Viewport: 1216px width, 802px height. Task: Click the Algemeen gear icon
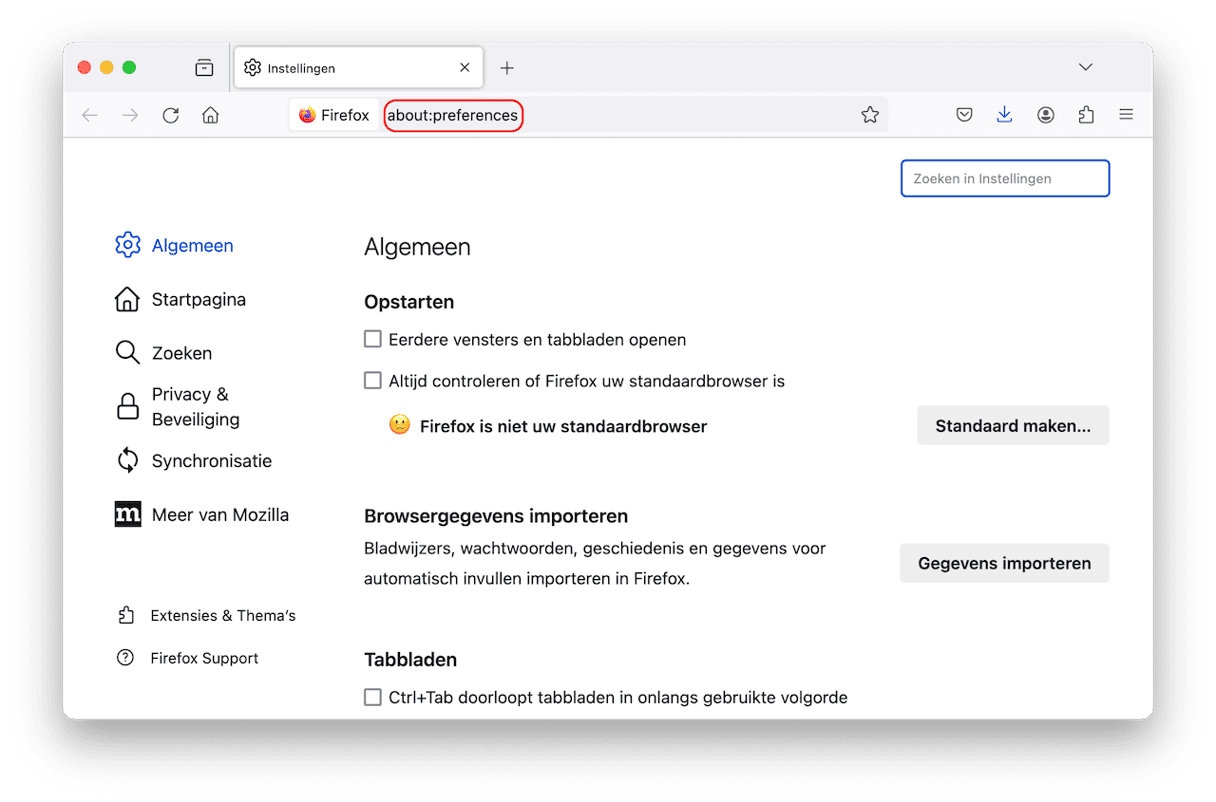(x=127, y=245)
